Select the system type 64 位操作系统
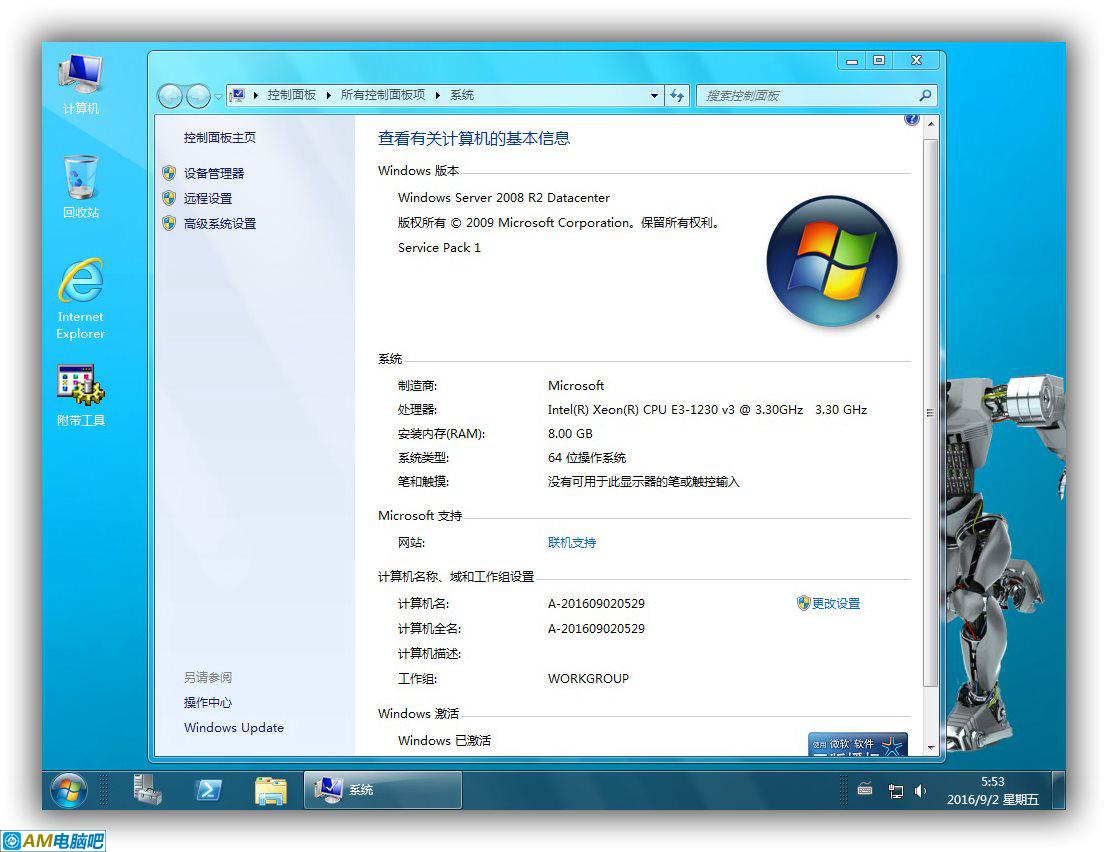 tap(587, 458)
